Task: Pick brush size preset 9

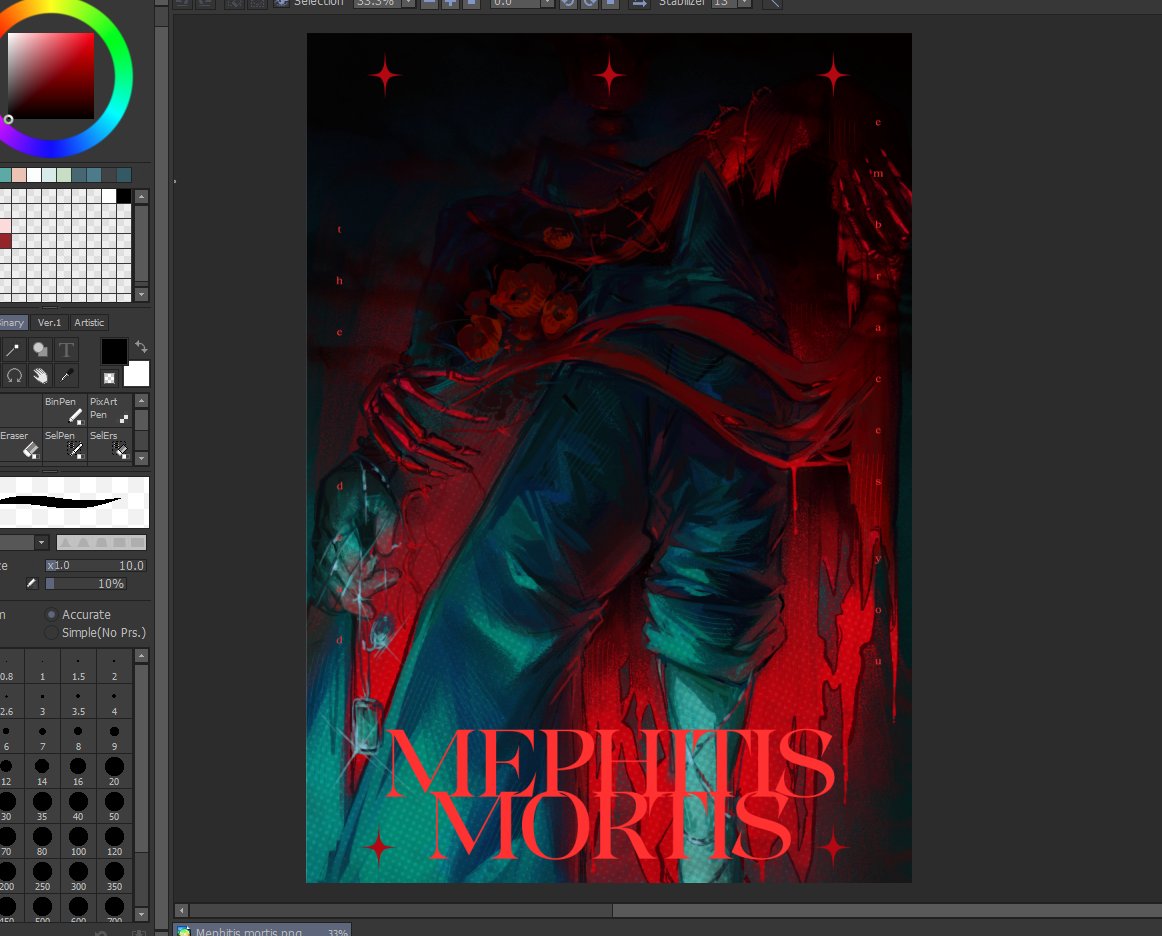Action: [114, 737]
